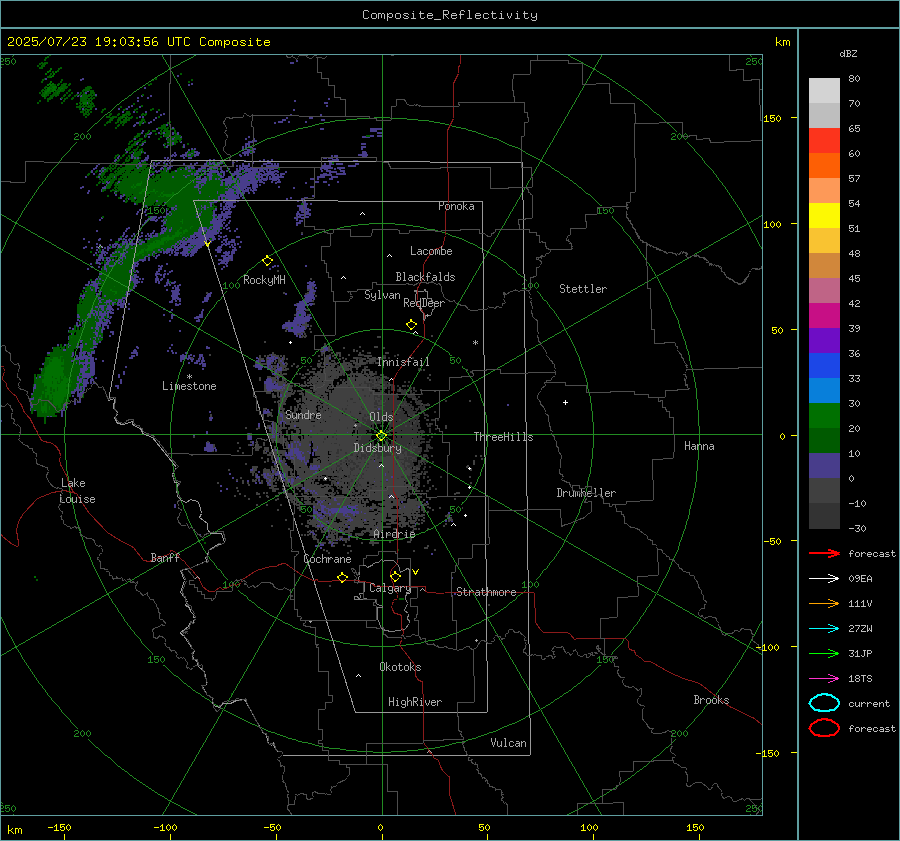Select the Airdrie label
Screen dimensions: 900x841
tap(394, 534)
